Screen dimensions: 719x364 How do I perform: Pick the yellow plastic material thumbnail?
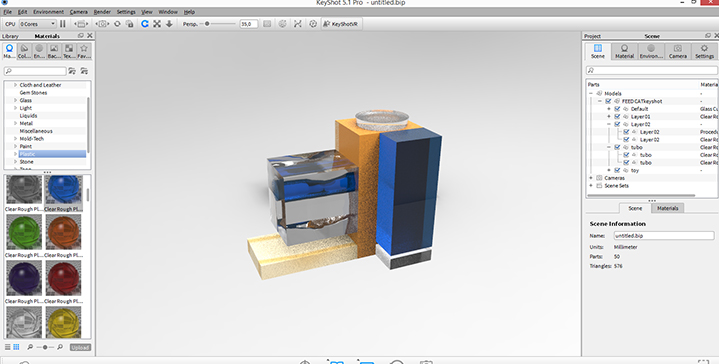pyautogui.click(x=63, y=323)
